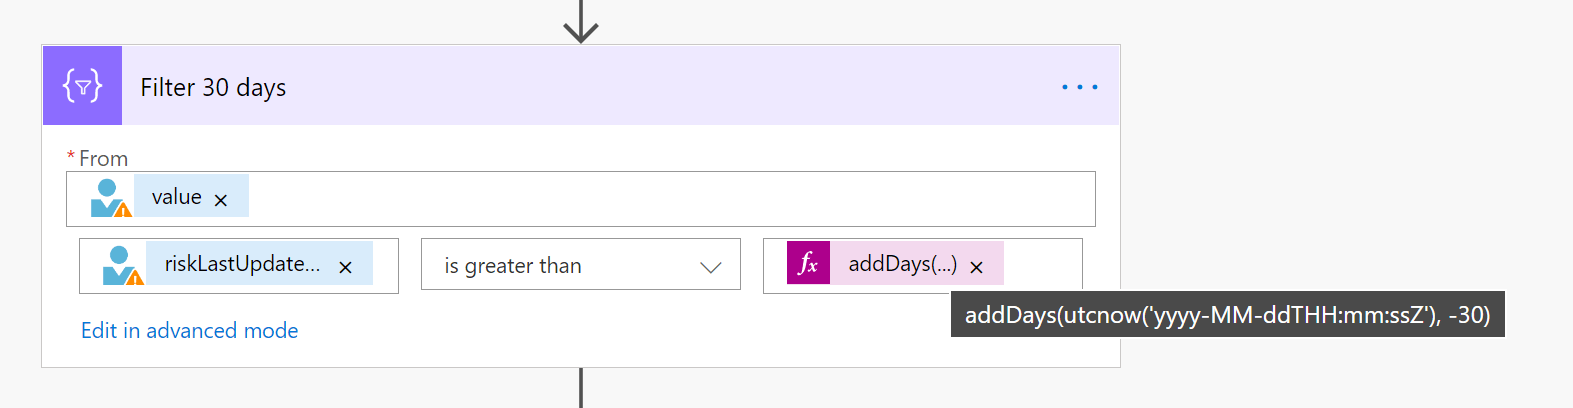Remove the value token from From field
The image size is (1573, 408).
point(221,200)
